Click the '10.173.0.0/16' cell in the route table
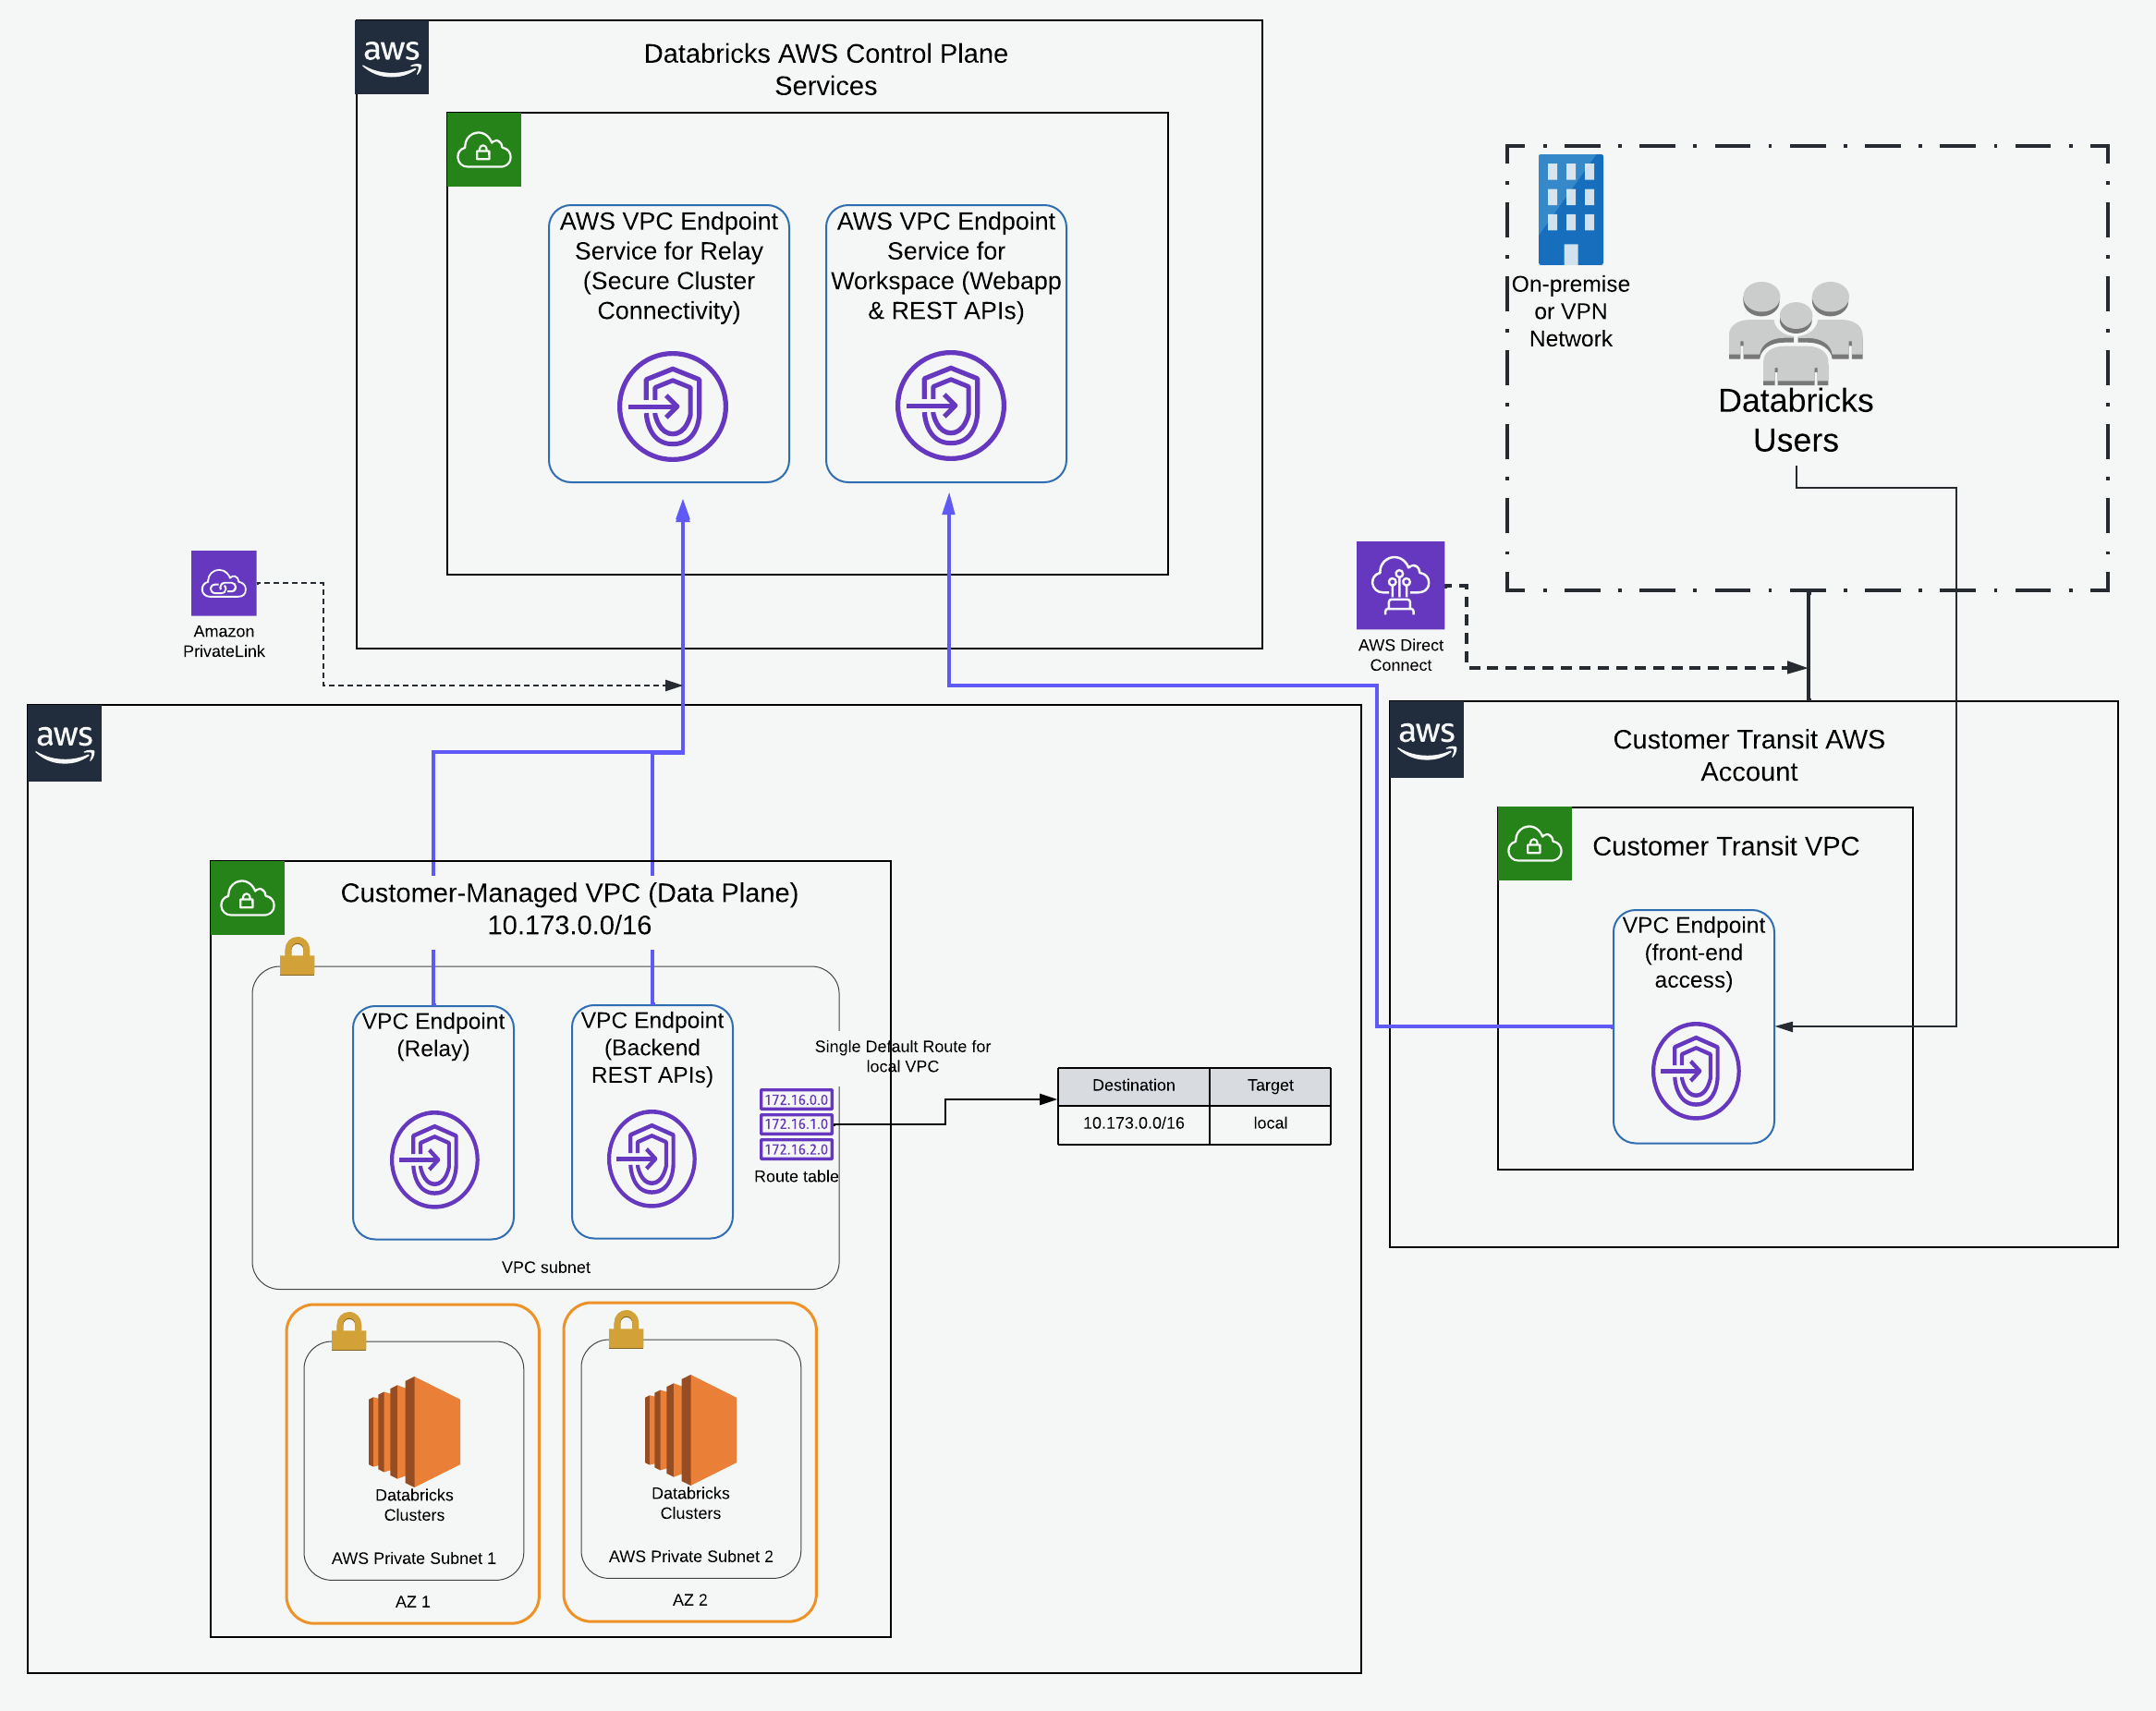Viewport: 2156px width, 1711px height. [x=1133, y=1123]
